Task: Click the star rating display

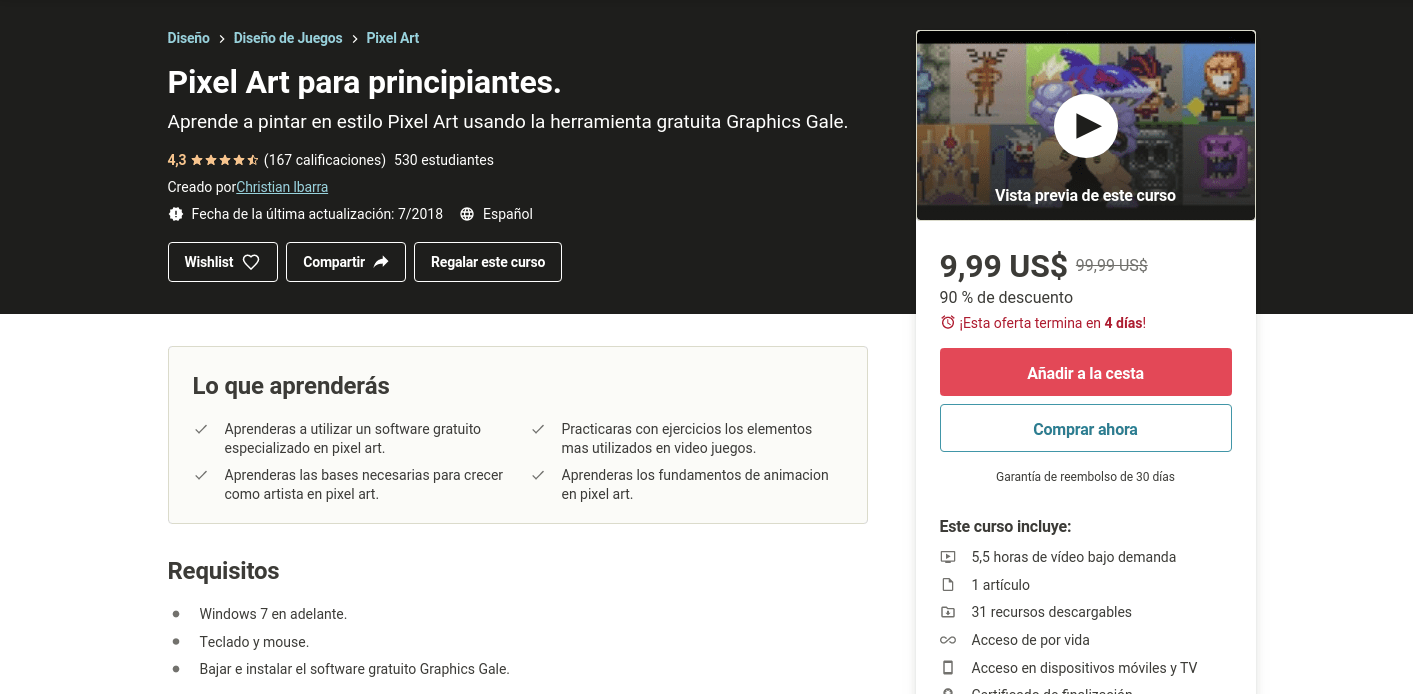Action: tap(224, 160)
